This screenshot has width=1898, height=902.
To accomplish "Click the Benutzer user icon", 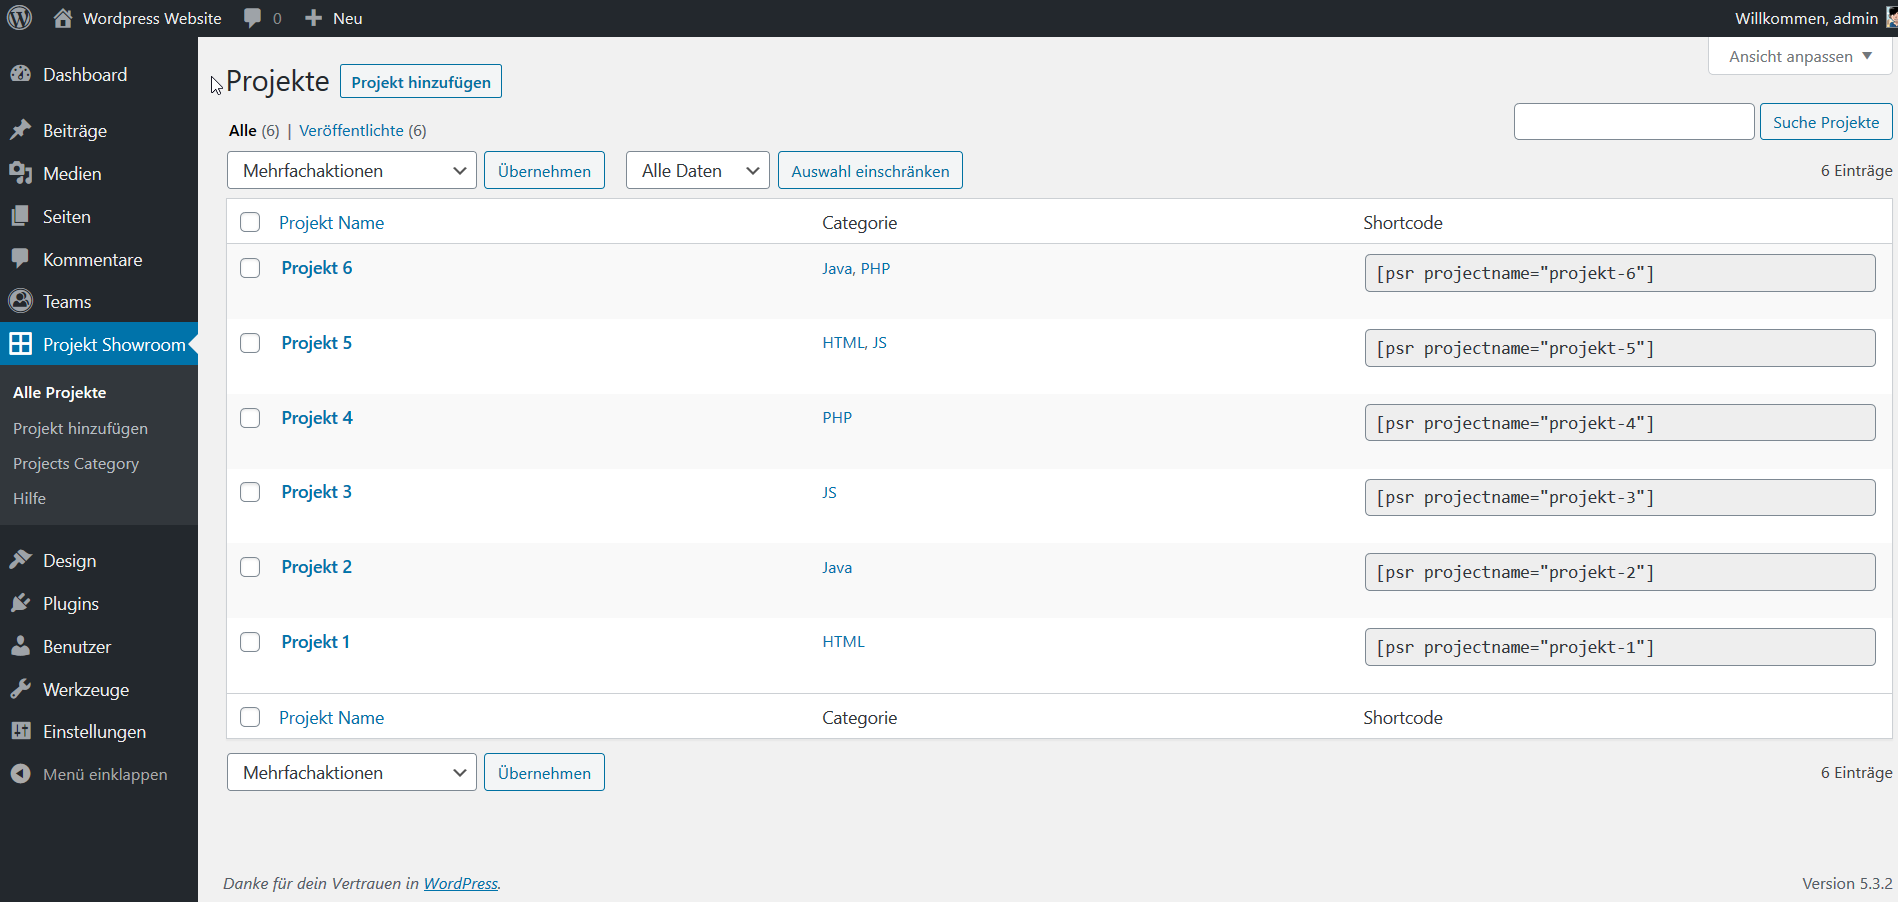I will coord(20,646).
